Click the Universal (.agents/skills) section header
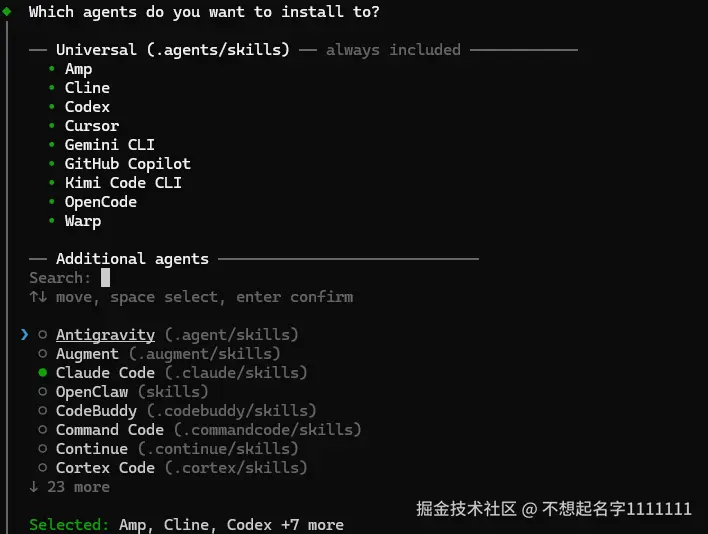Screen dimensions: 708x534 click(x=172, y=50)
